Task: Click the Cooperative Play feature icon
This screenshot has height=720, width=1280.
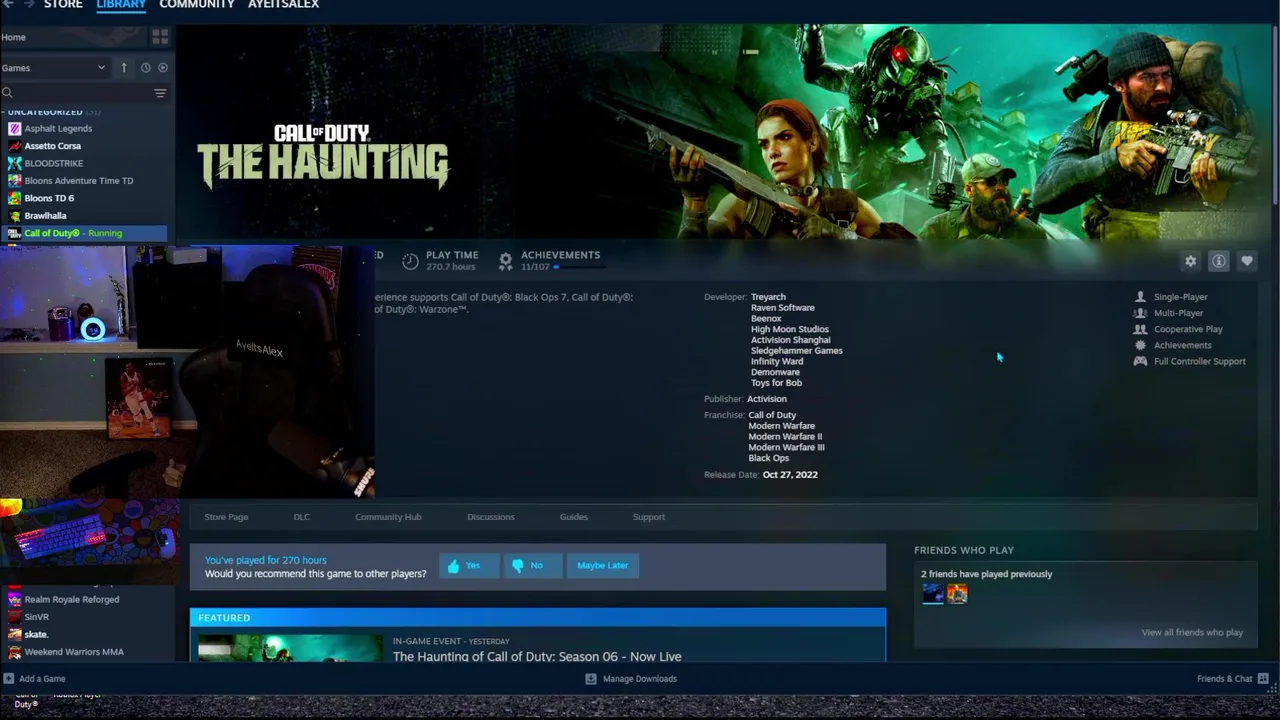Action: tap(1140, 329)
